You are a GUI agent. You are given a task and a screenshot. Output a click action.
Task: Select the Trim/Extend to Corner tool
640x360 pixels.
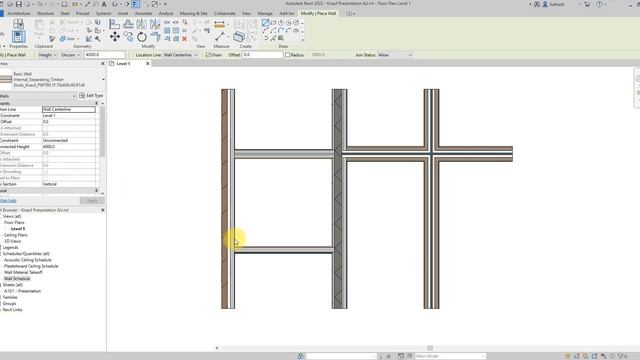(155, 37)
